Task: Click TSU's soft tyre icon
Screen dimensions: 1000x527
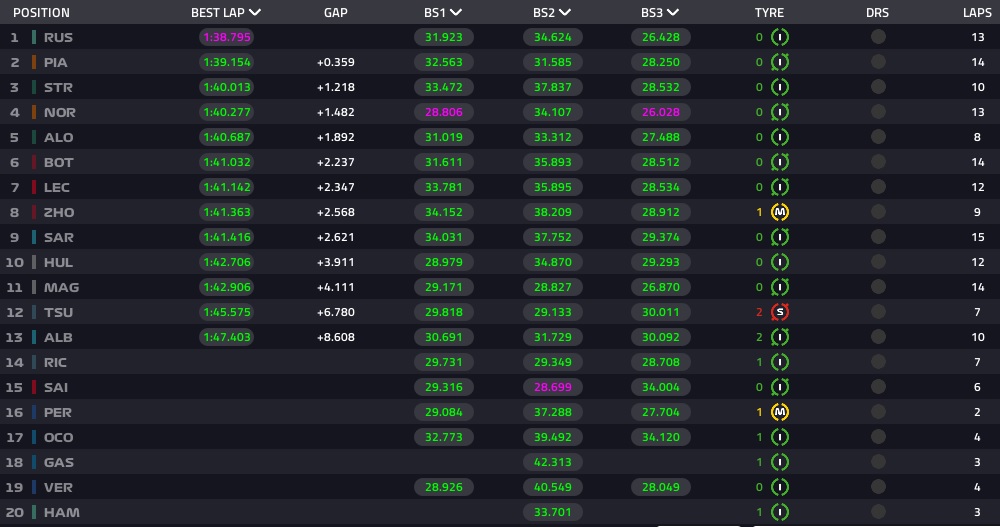Action: [779, 312]
